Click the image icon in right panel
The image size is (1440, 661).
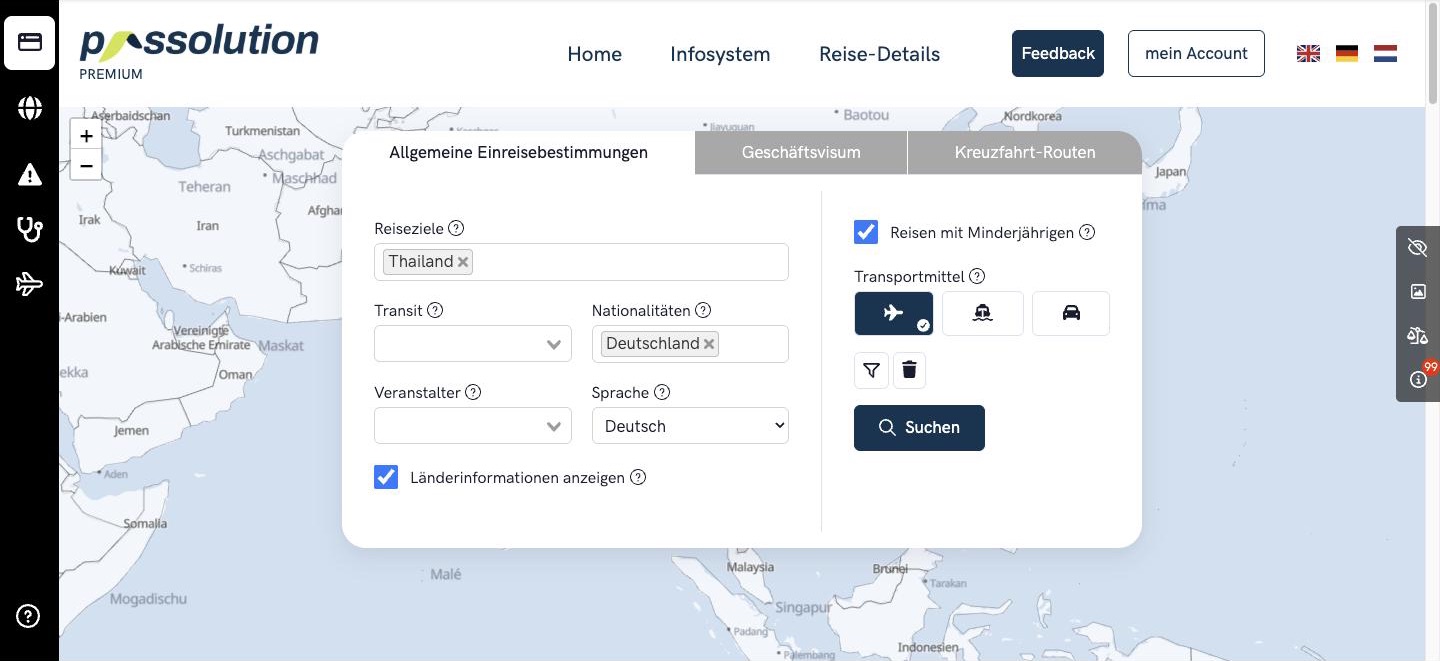[x=1417, y=292]
